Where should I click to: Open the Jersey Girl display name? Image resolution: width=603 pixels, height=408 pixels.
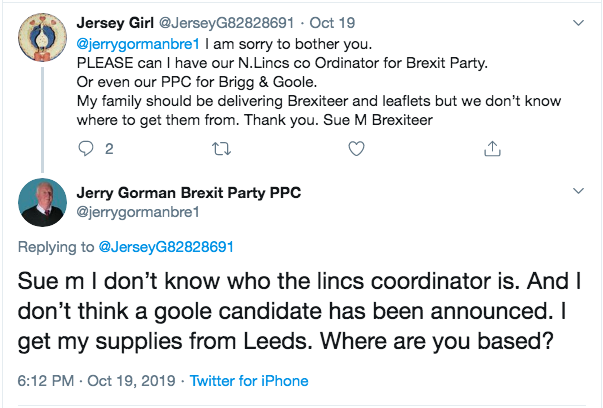click(112, 23)
